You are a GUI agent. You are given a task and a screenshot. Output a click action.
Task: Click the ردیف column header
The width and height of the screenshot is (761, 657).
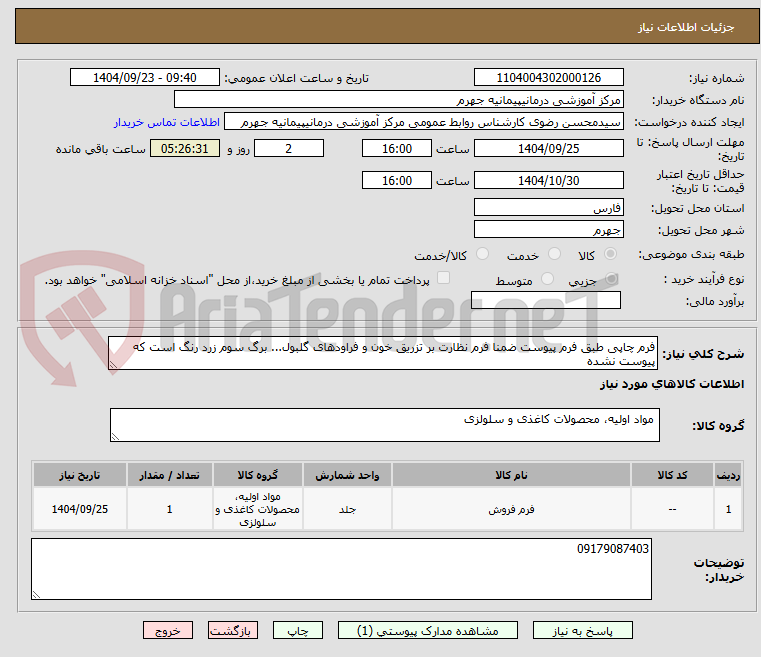point(728,475)
